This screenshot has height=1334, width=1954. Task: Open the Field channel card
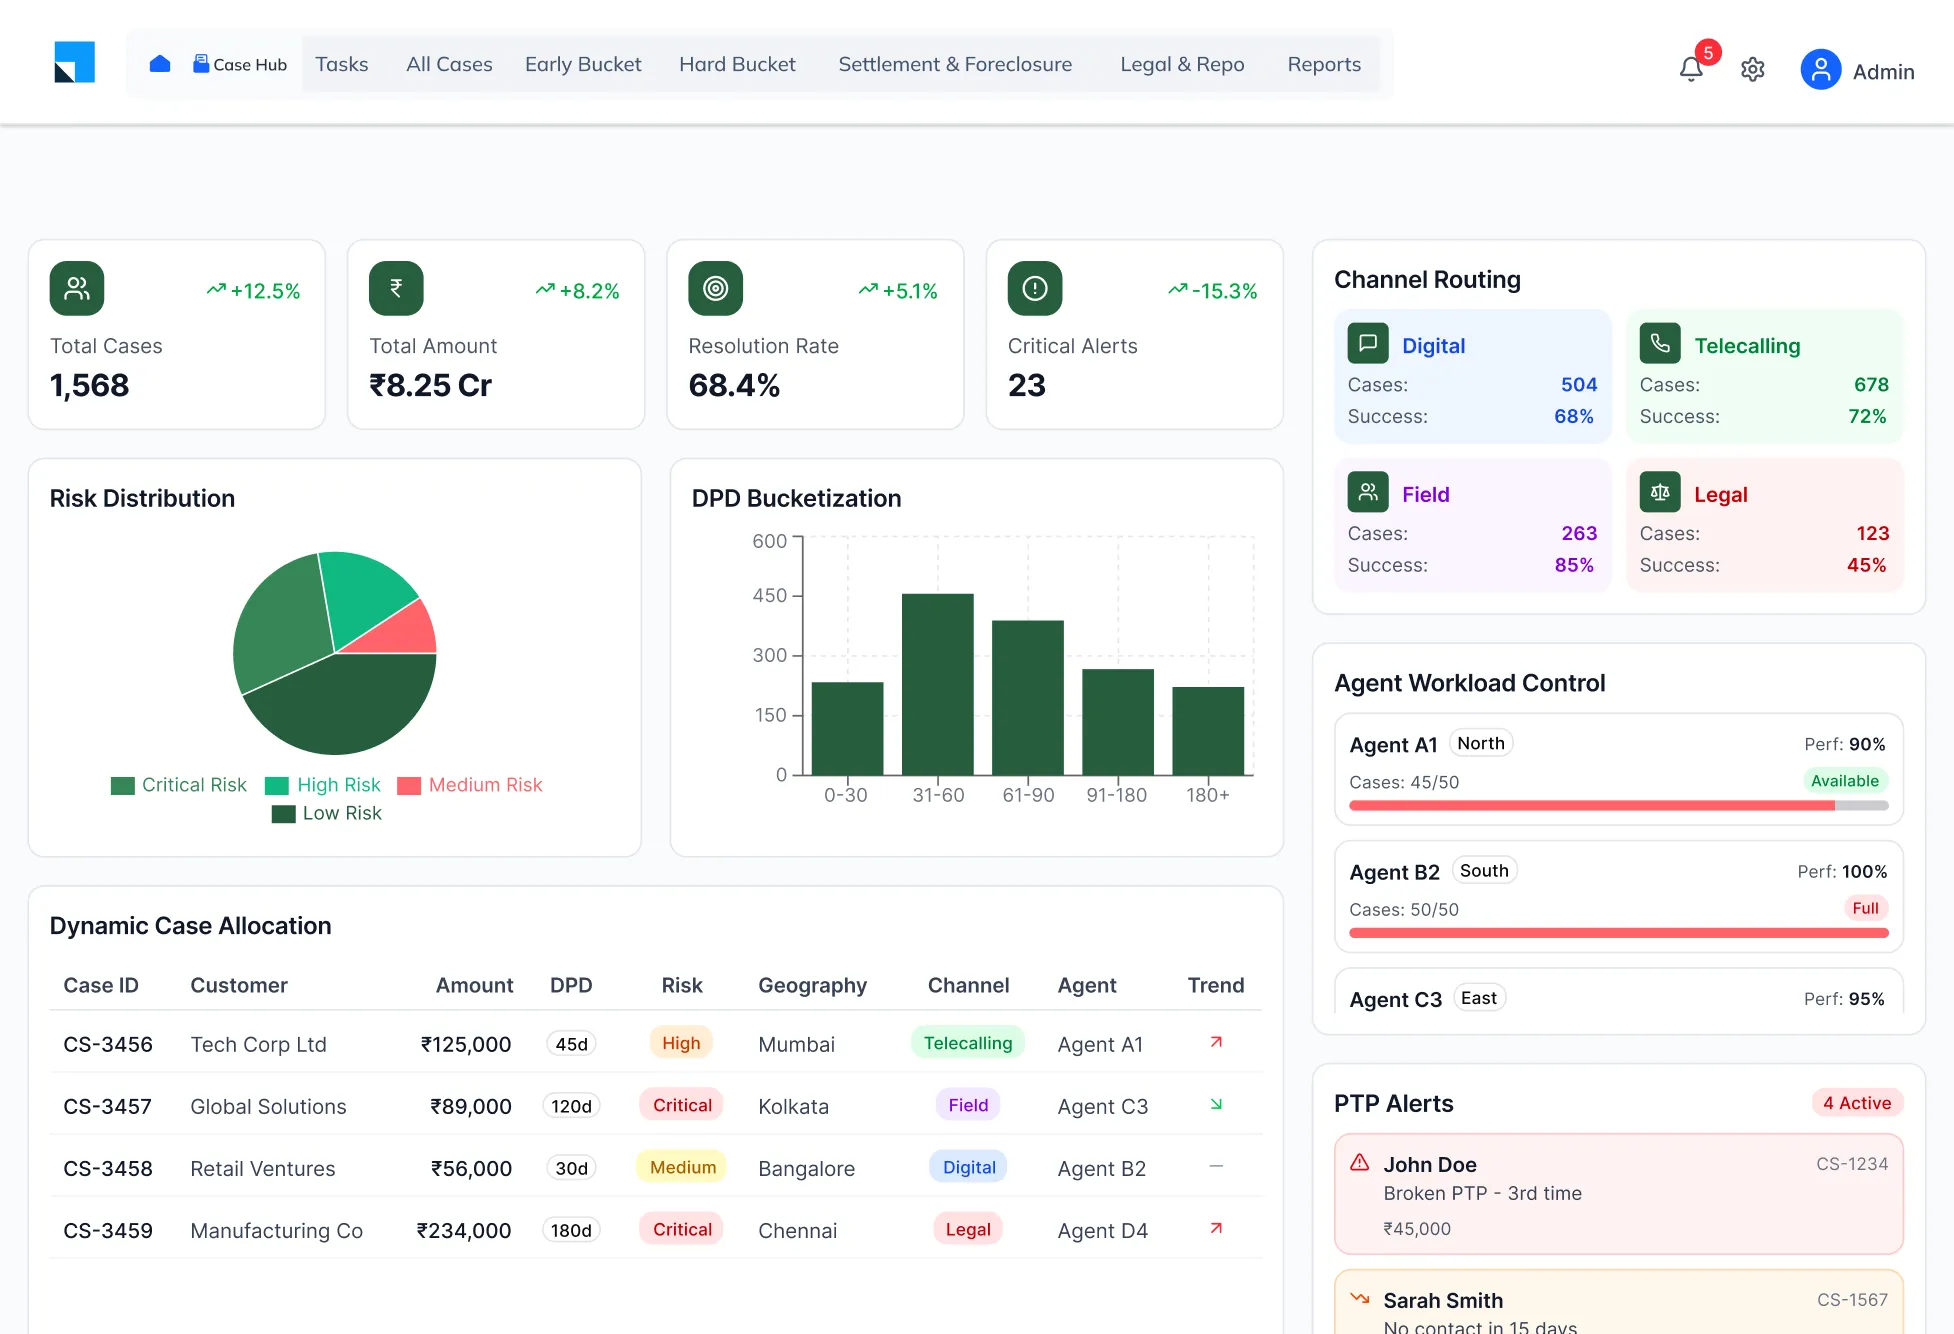1472,525
